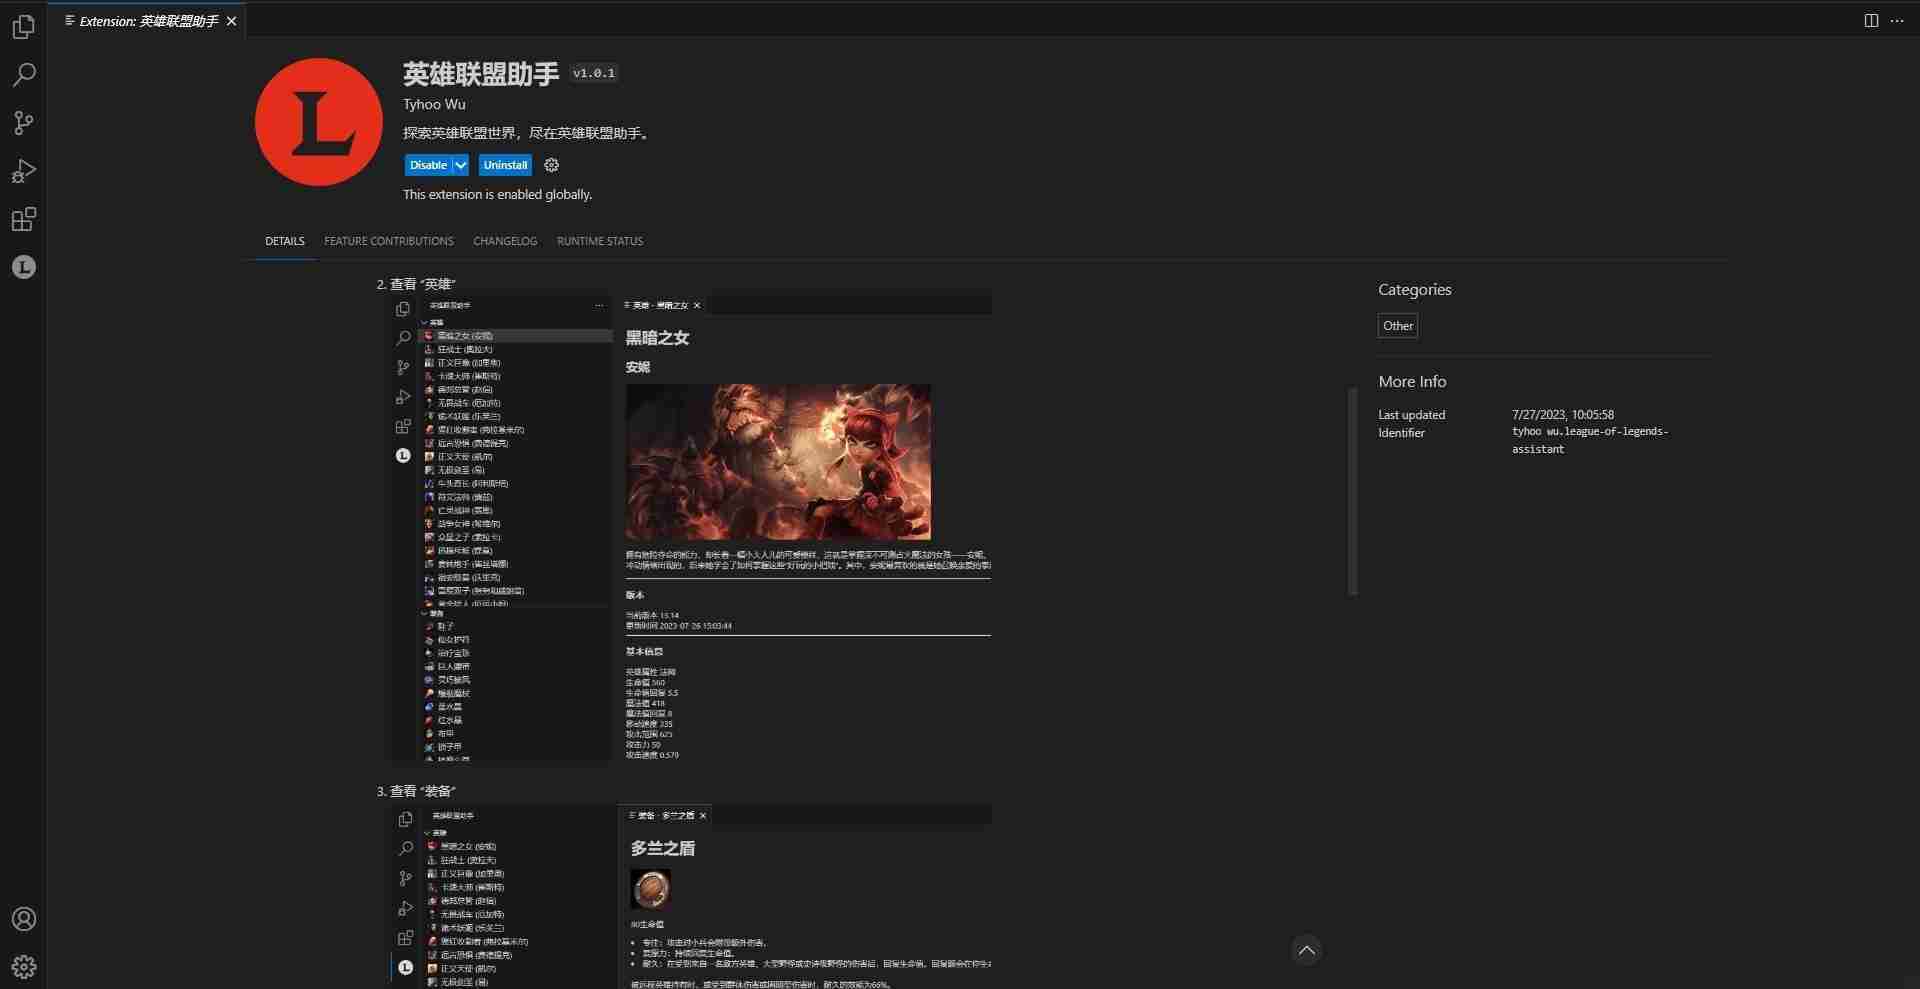Screen dimensions: 1920x989
Task: Close the 英雄联盟助手 extension tab
Action: [x=232, y=21]
